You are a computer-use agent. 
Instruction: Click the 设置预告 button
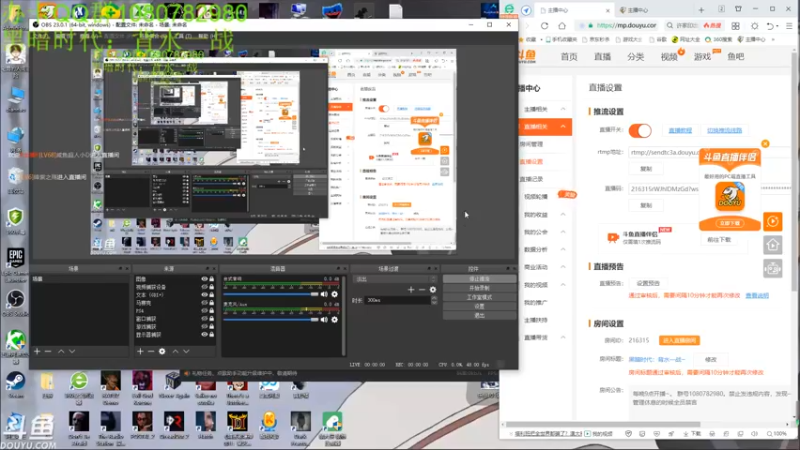pyautogui.click(x=648, y=283)
